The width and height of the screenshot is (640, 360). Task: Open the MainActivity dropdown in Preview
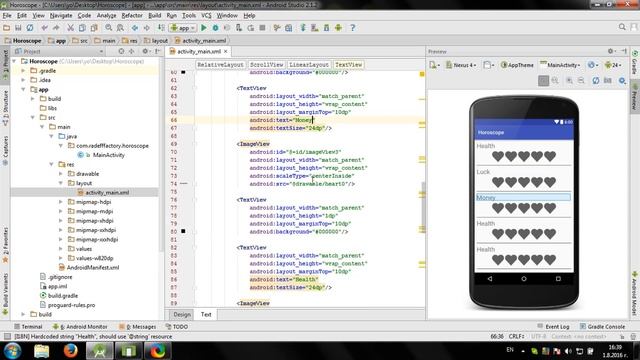pyautogui.click(x=560, y=65)
